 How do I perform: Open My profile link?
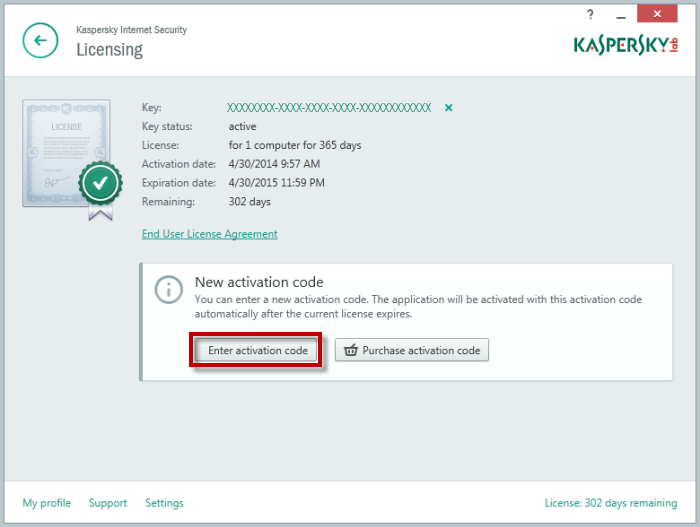click(46, 503)
